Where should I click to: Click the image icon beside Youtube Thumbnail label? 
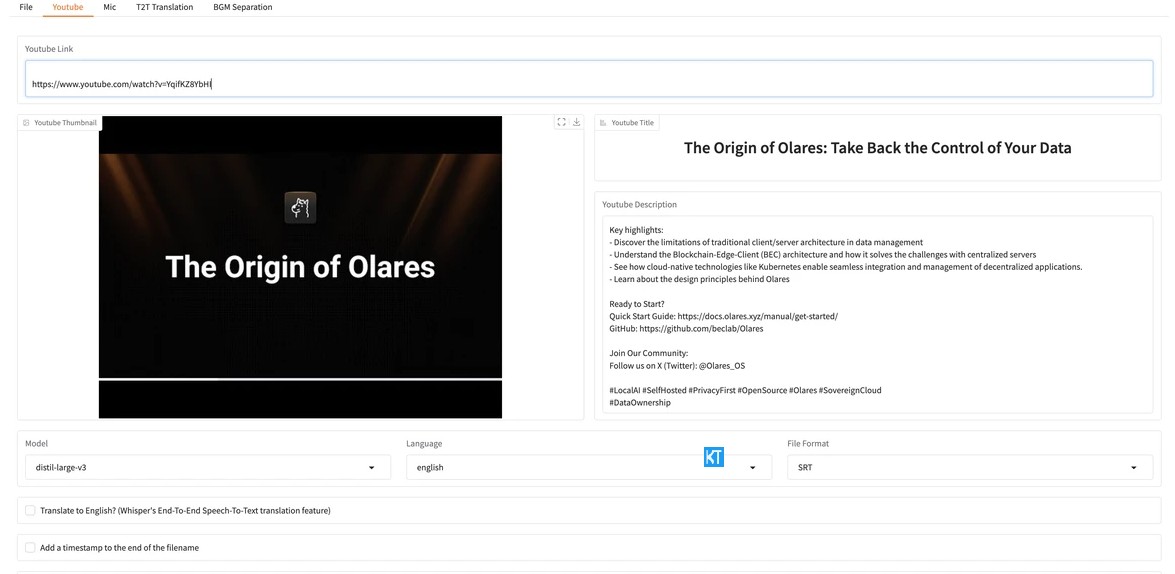[x=26, y=123]
